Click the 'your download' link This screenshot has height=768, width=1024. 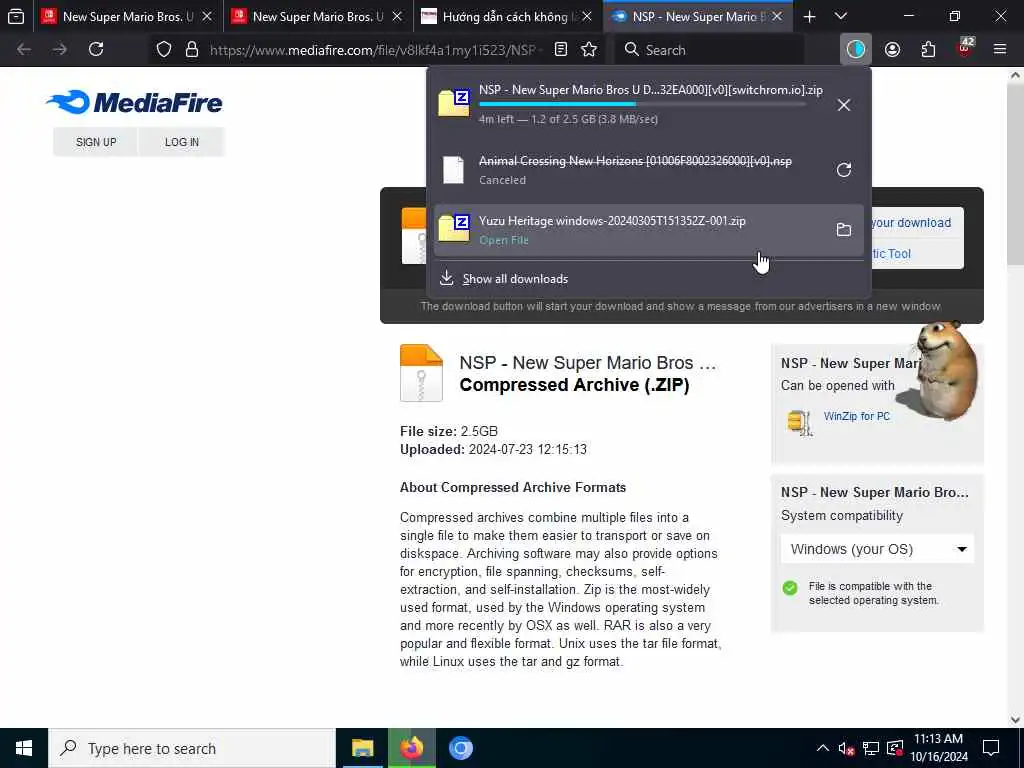pyautogui.click(x=912, y=223)
